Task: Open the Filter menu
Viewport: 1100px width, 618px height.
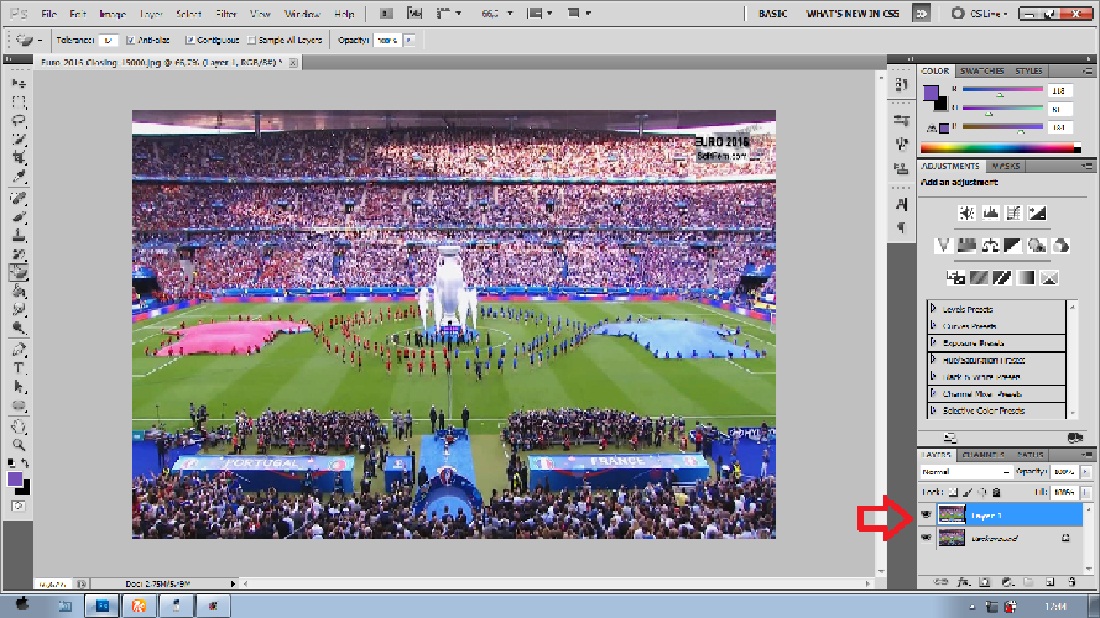Action: coord(227,14)
